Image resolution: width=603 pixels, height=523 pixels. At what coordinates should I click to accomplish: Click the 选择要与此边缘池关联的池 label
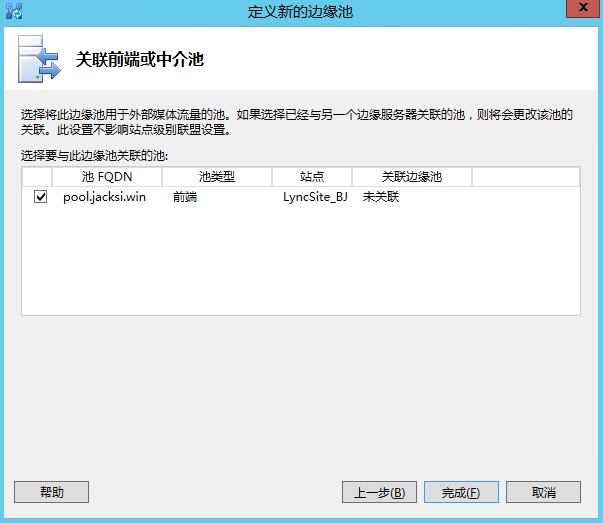[x=94, y=156]
